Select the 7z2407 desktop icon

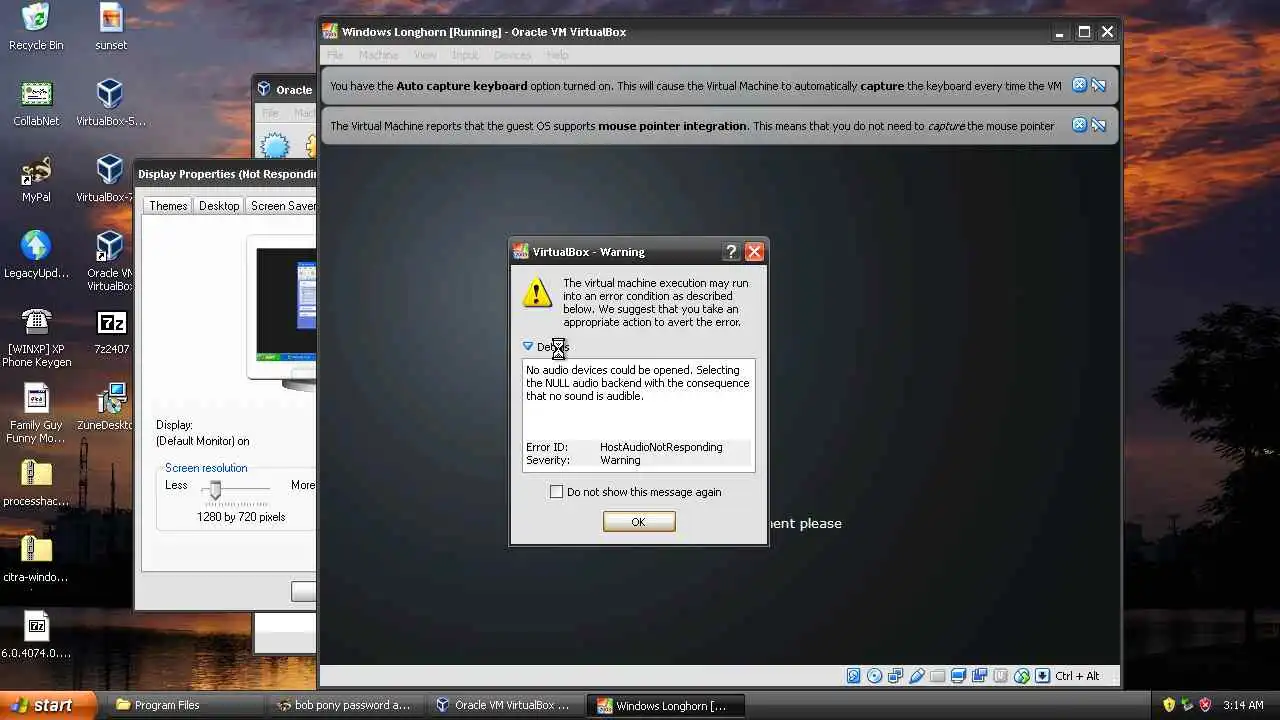pyautogui.click(x=111, y=331)
